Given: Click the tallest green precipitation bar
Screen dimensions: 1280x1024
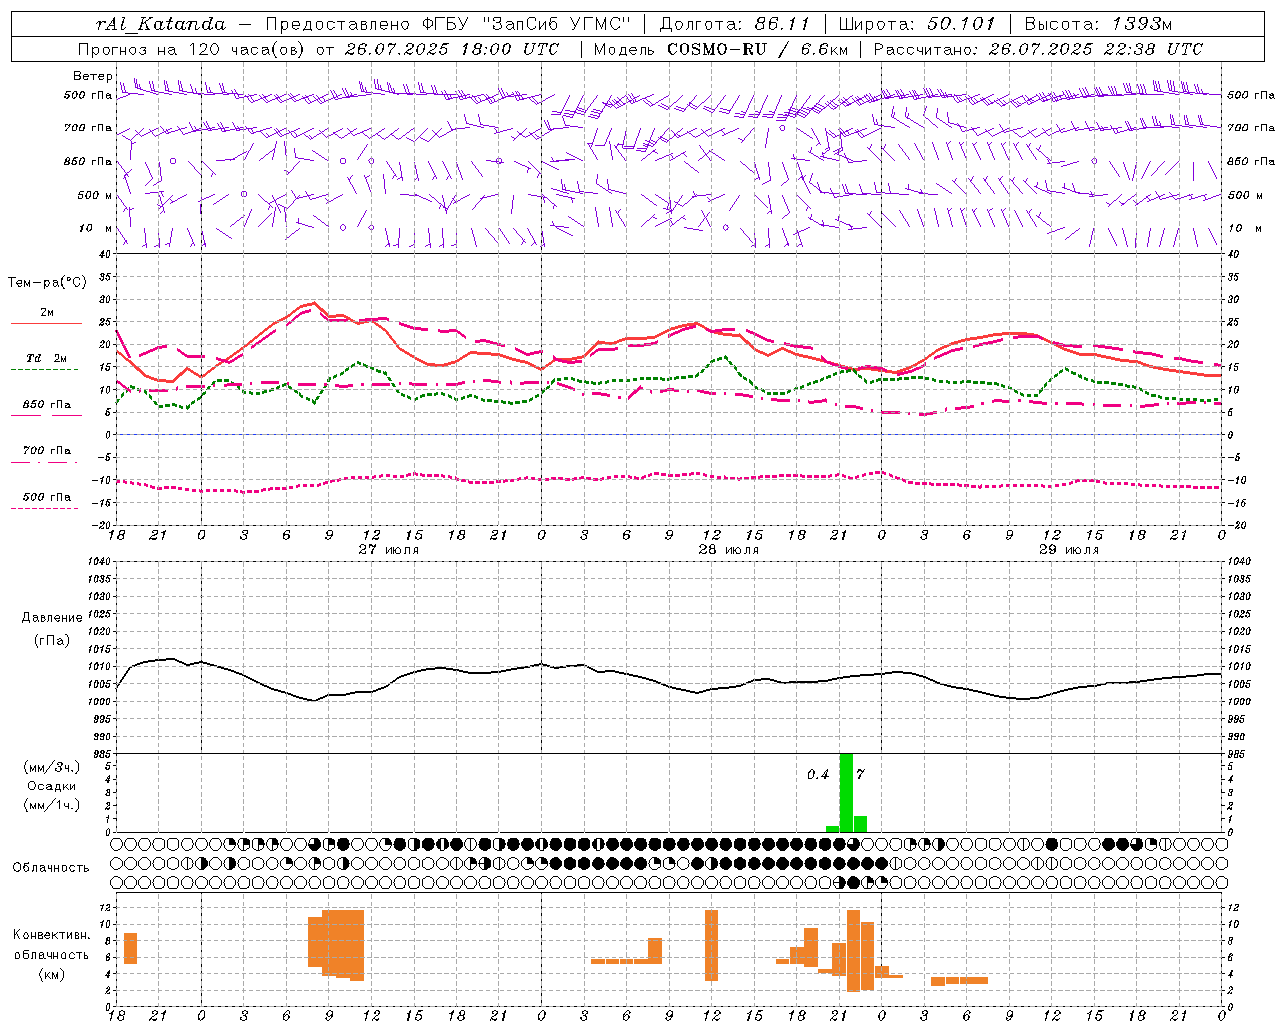Looking at the screenshot, I should click(x=846, y=792).
